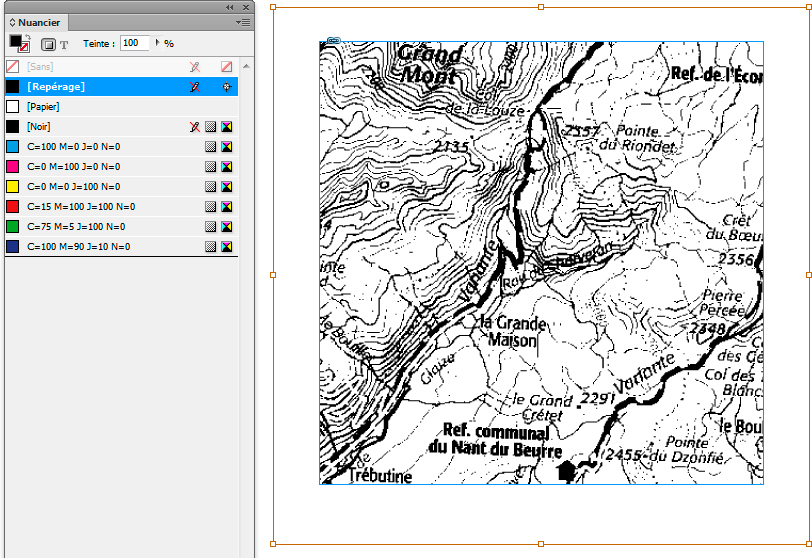Click the green color chip
Viewport: 812px width, 558px height.
(12, 227)
